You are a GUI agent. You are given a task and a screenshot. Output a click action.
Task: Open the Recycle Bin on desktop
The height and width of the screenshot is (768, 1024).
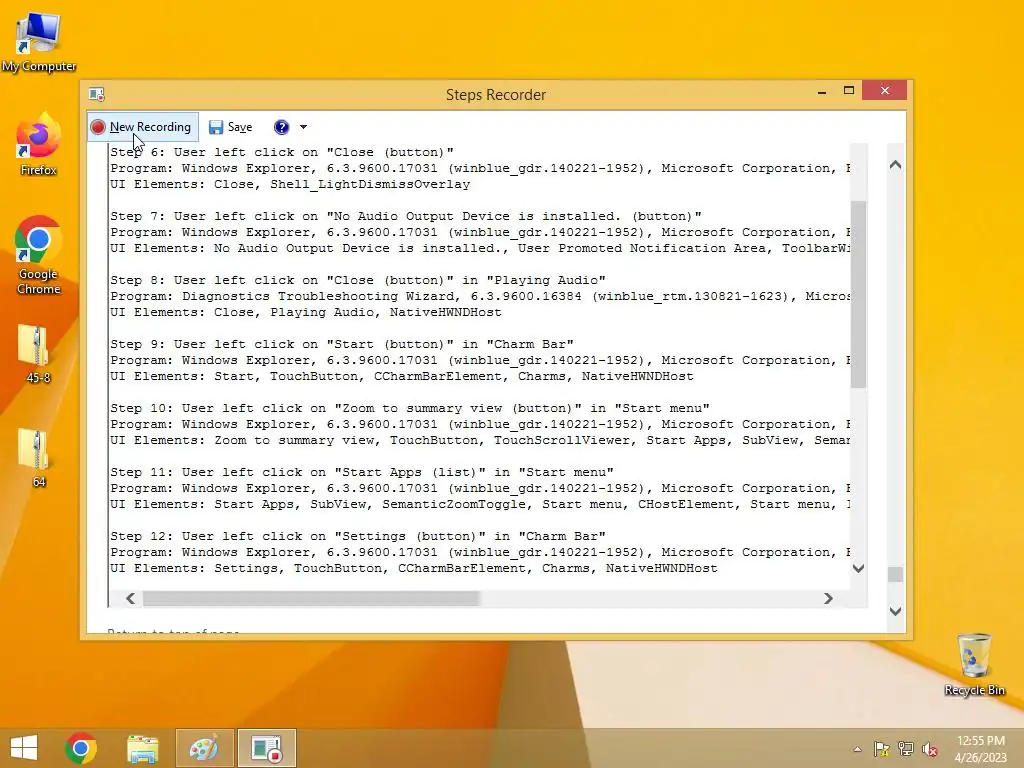974,664
